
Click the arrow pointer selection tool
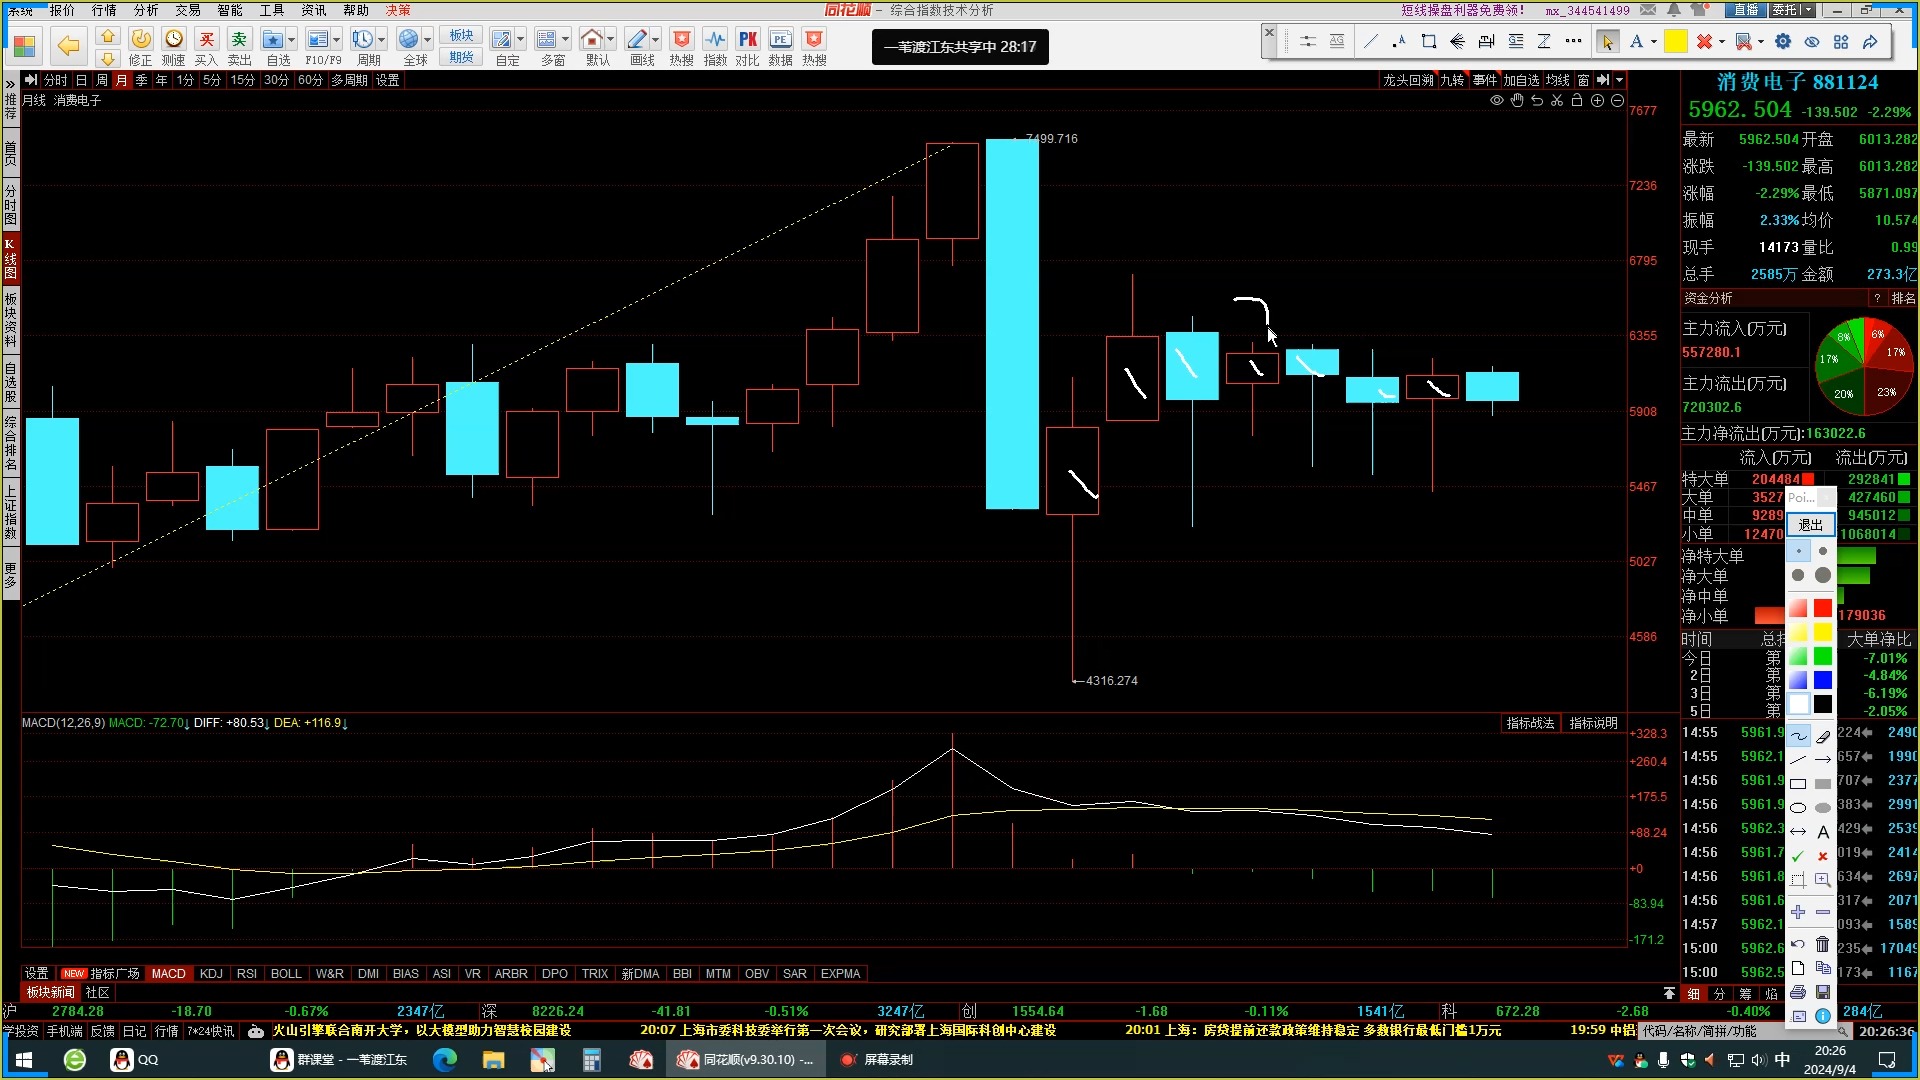point(1607,41)
